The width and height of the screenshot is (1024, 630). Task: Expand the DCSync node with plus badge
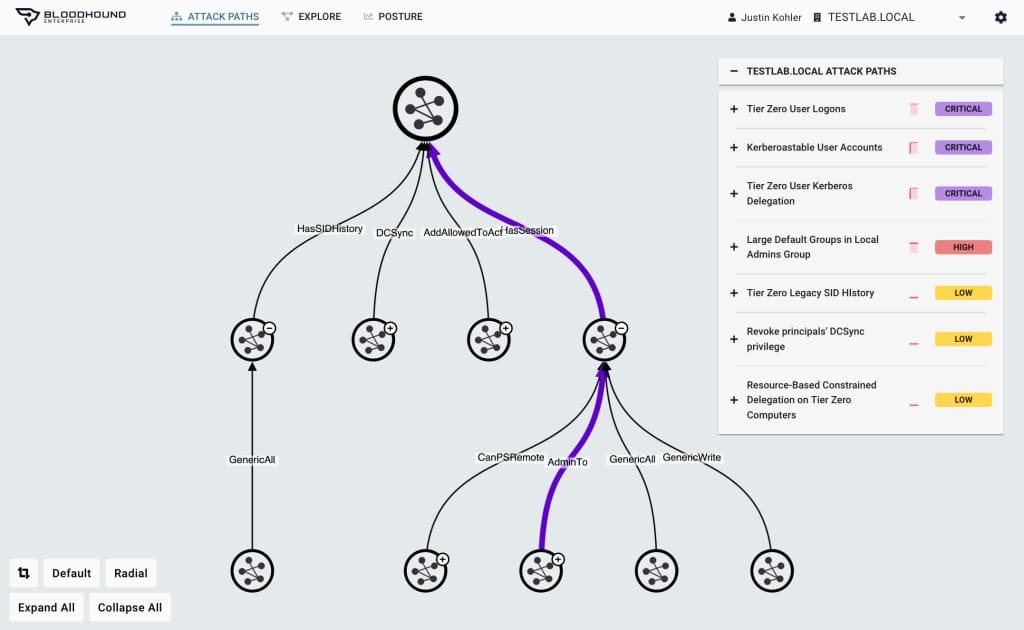(391, 328)
